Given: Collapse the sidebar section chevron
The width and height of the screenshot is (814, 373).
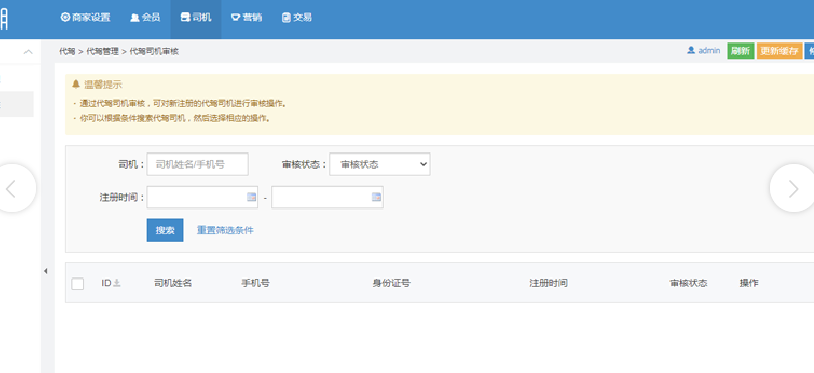Looking at the screenshot, I should click(28, 52).
